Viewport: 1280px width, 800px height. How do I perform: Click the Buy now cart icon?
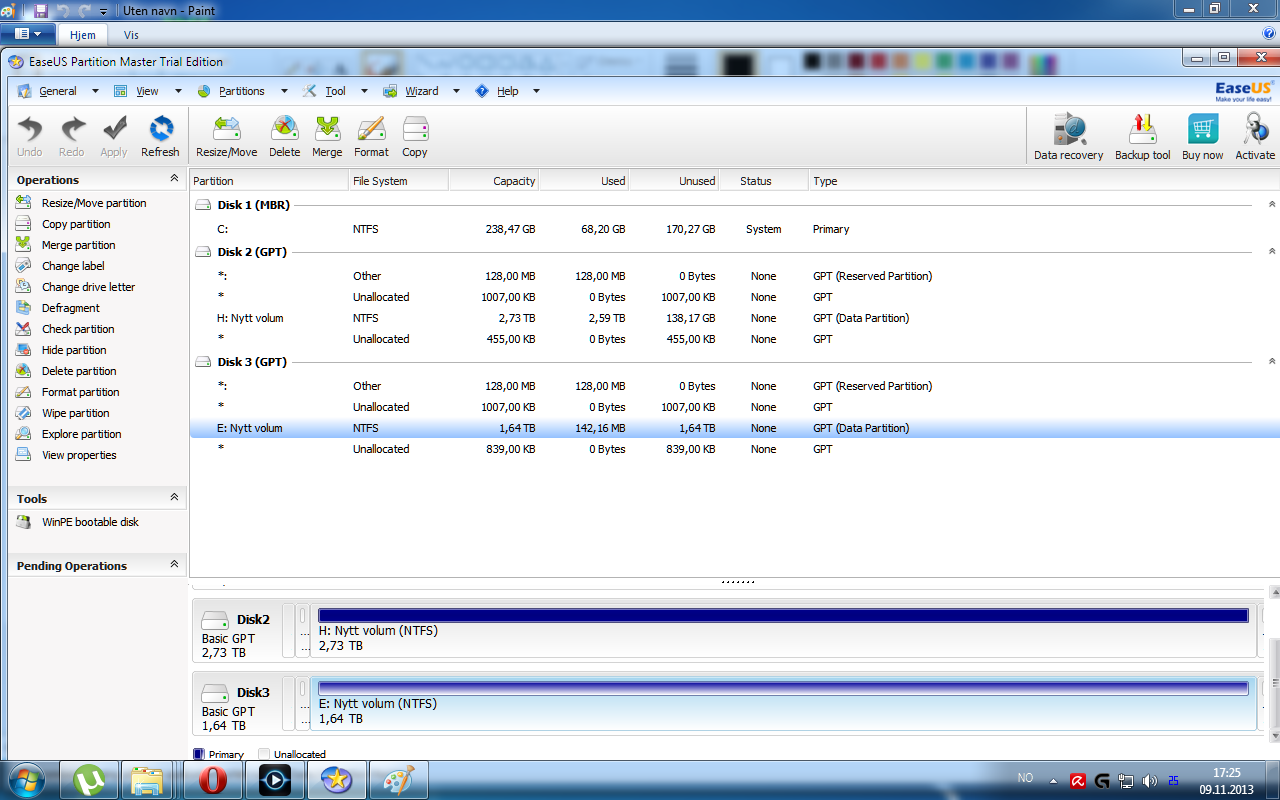1203,137
